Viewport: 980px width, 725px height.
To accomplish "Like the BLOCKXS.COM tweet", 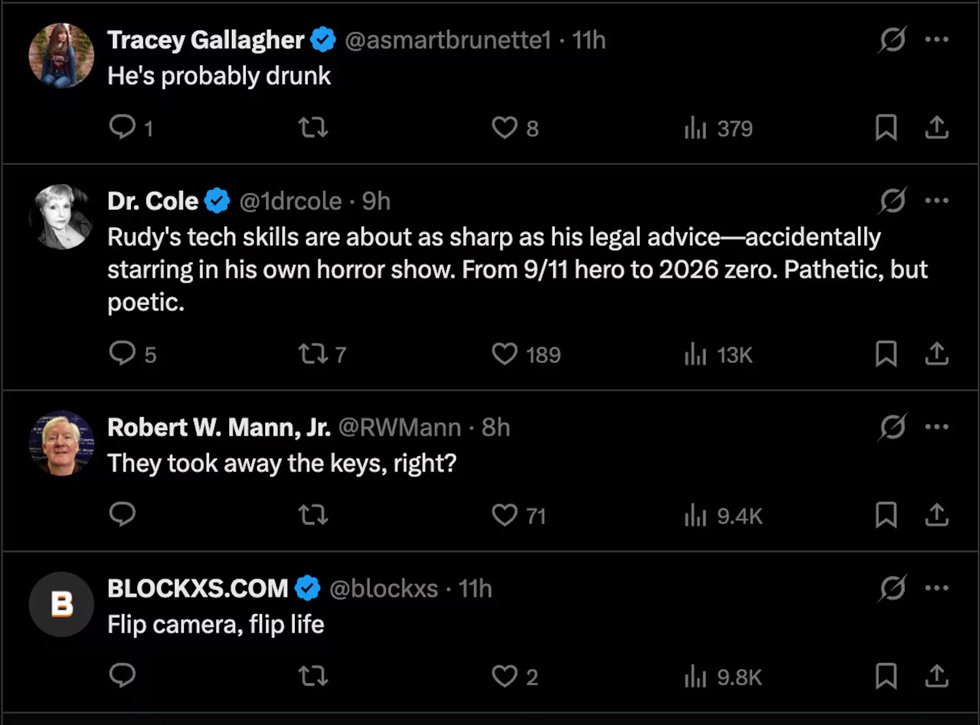I will (x=506, y=677).
